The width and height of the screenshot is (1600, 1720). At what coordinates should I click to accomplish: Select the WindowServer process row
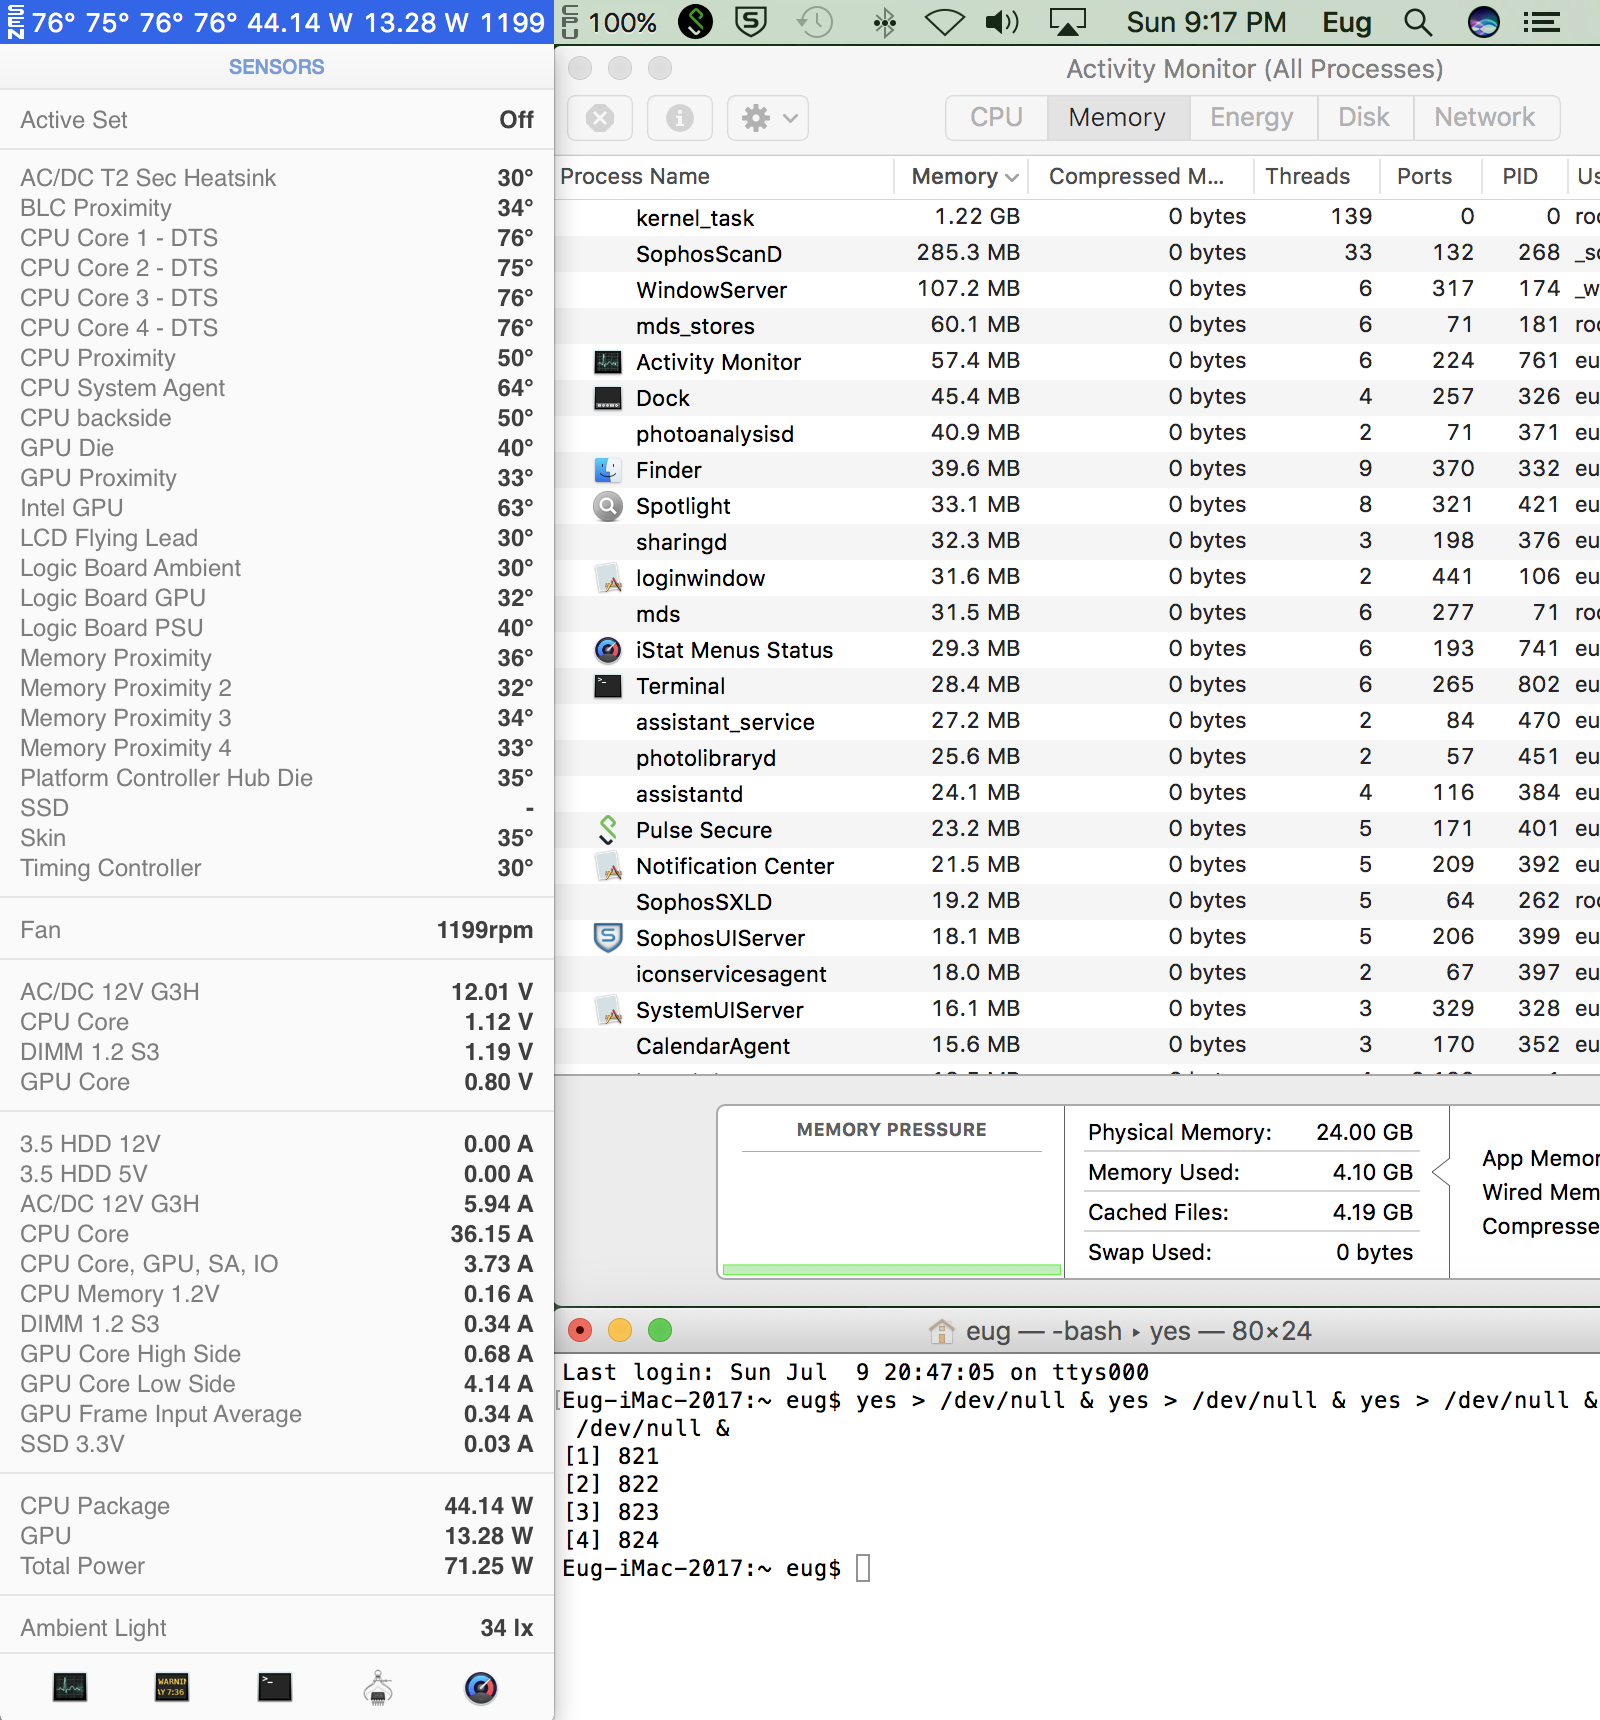tap(1077, 289)
